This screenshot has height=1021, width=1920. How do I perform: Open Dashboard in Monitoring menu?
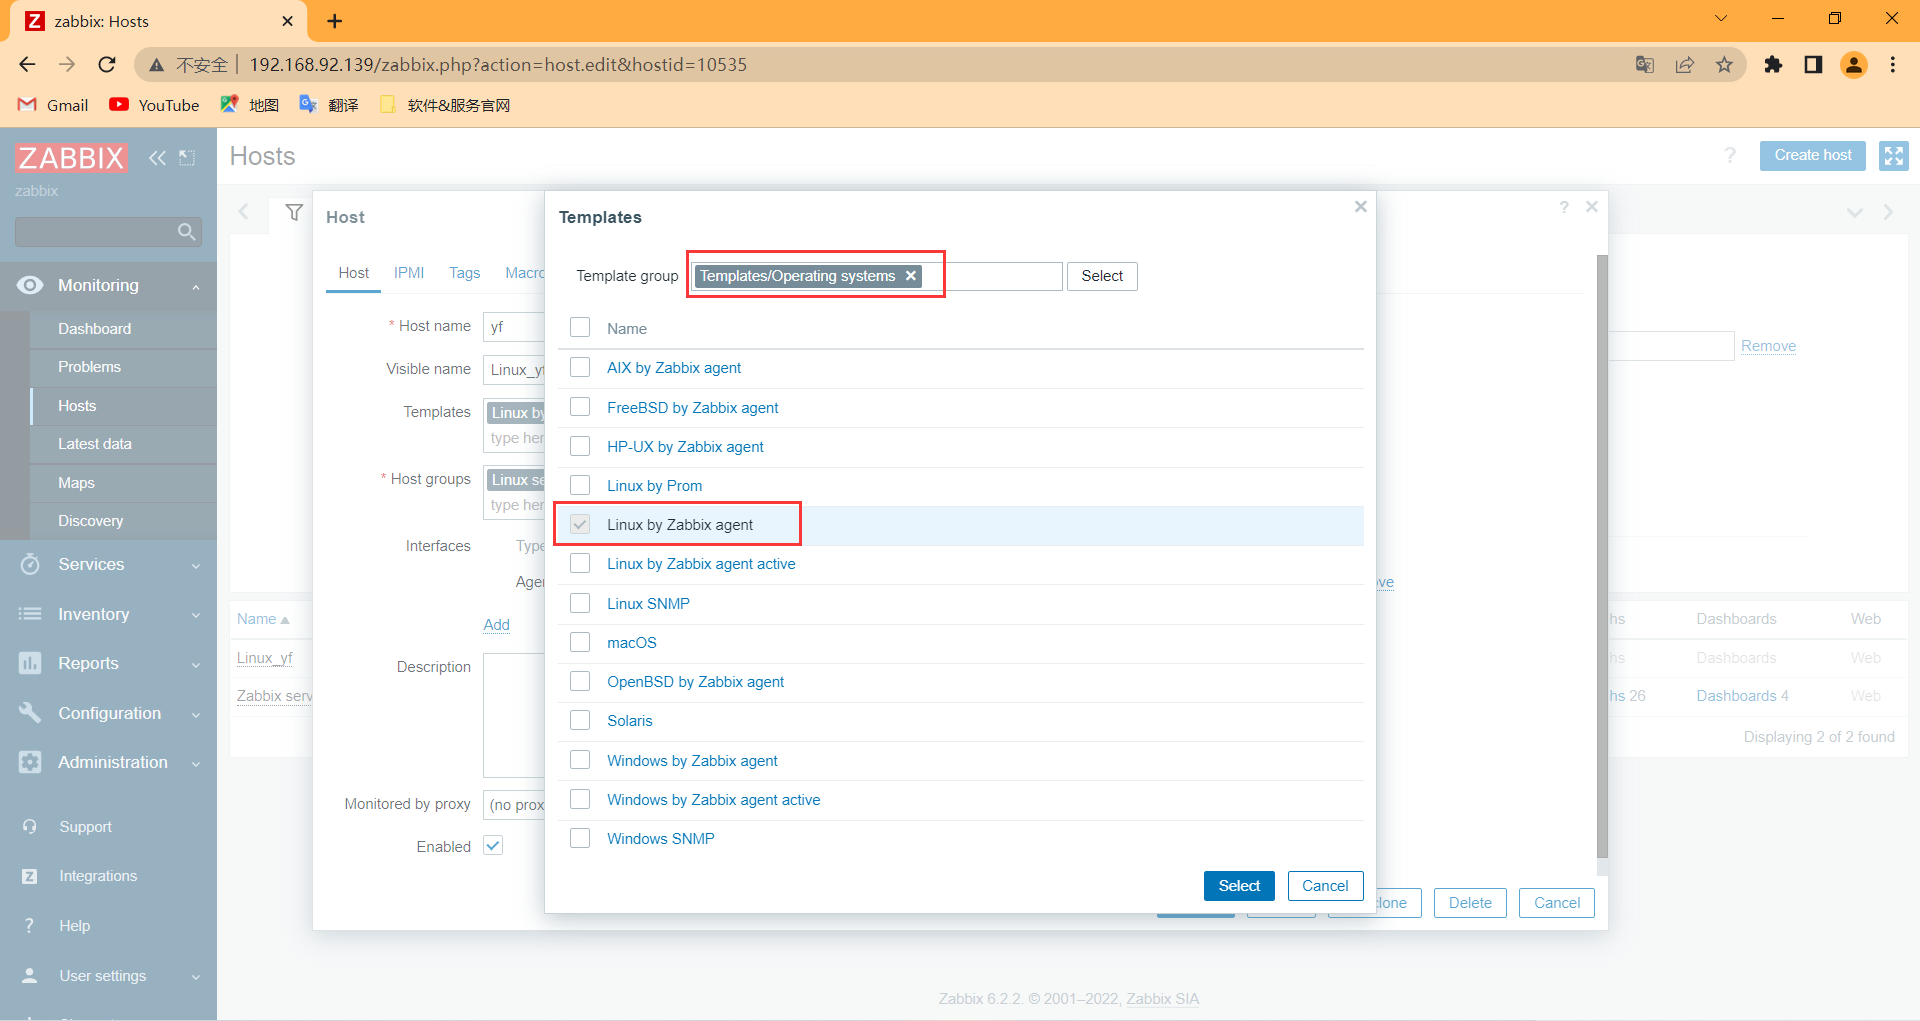click(x=94, y=329)
